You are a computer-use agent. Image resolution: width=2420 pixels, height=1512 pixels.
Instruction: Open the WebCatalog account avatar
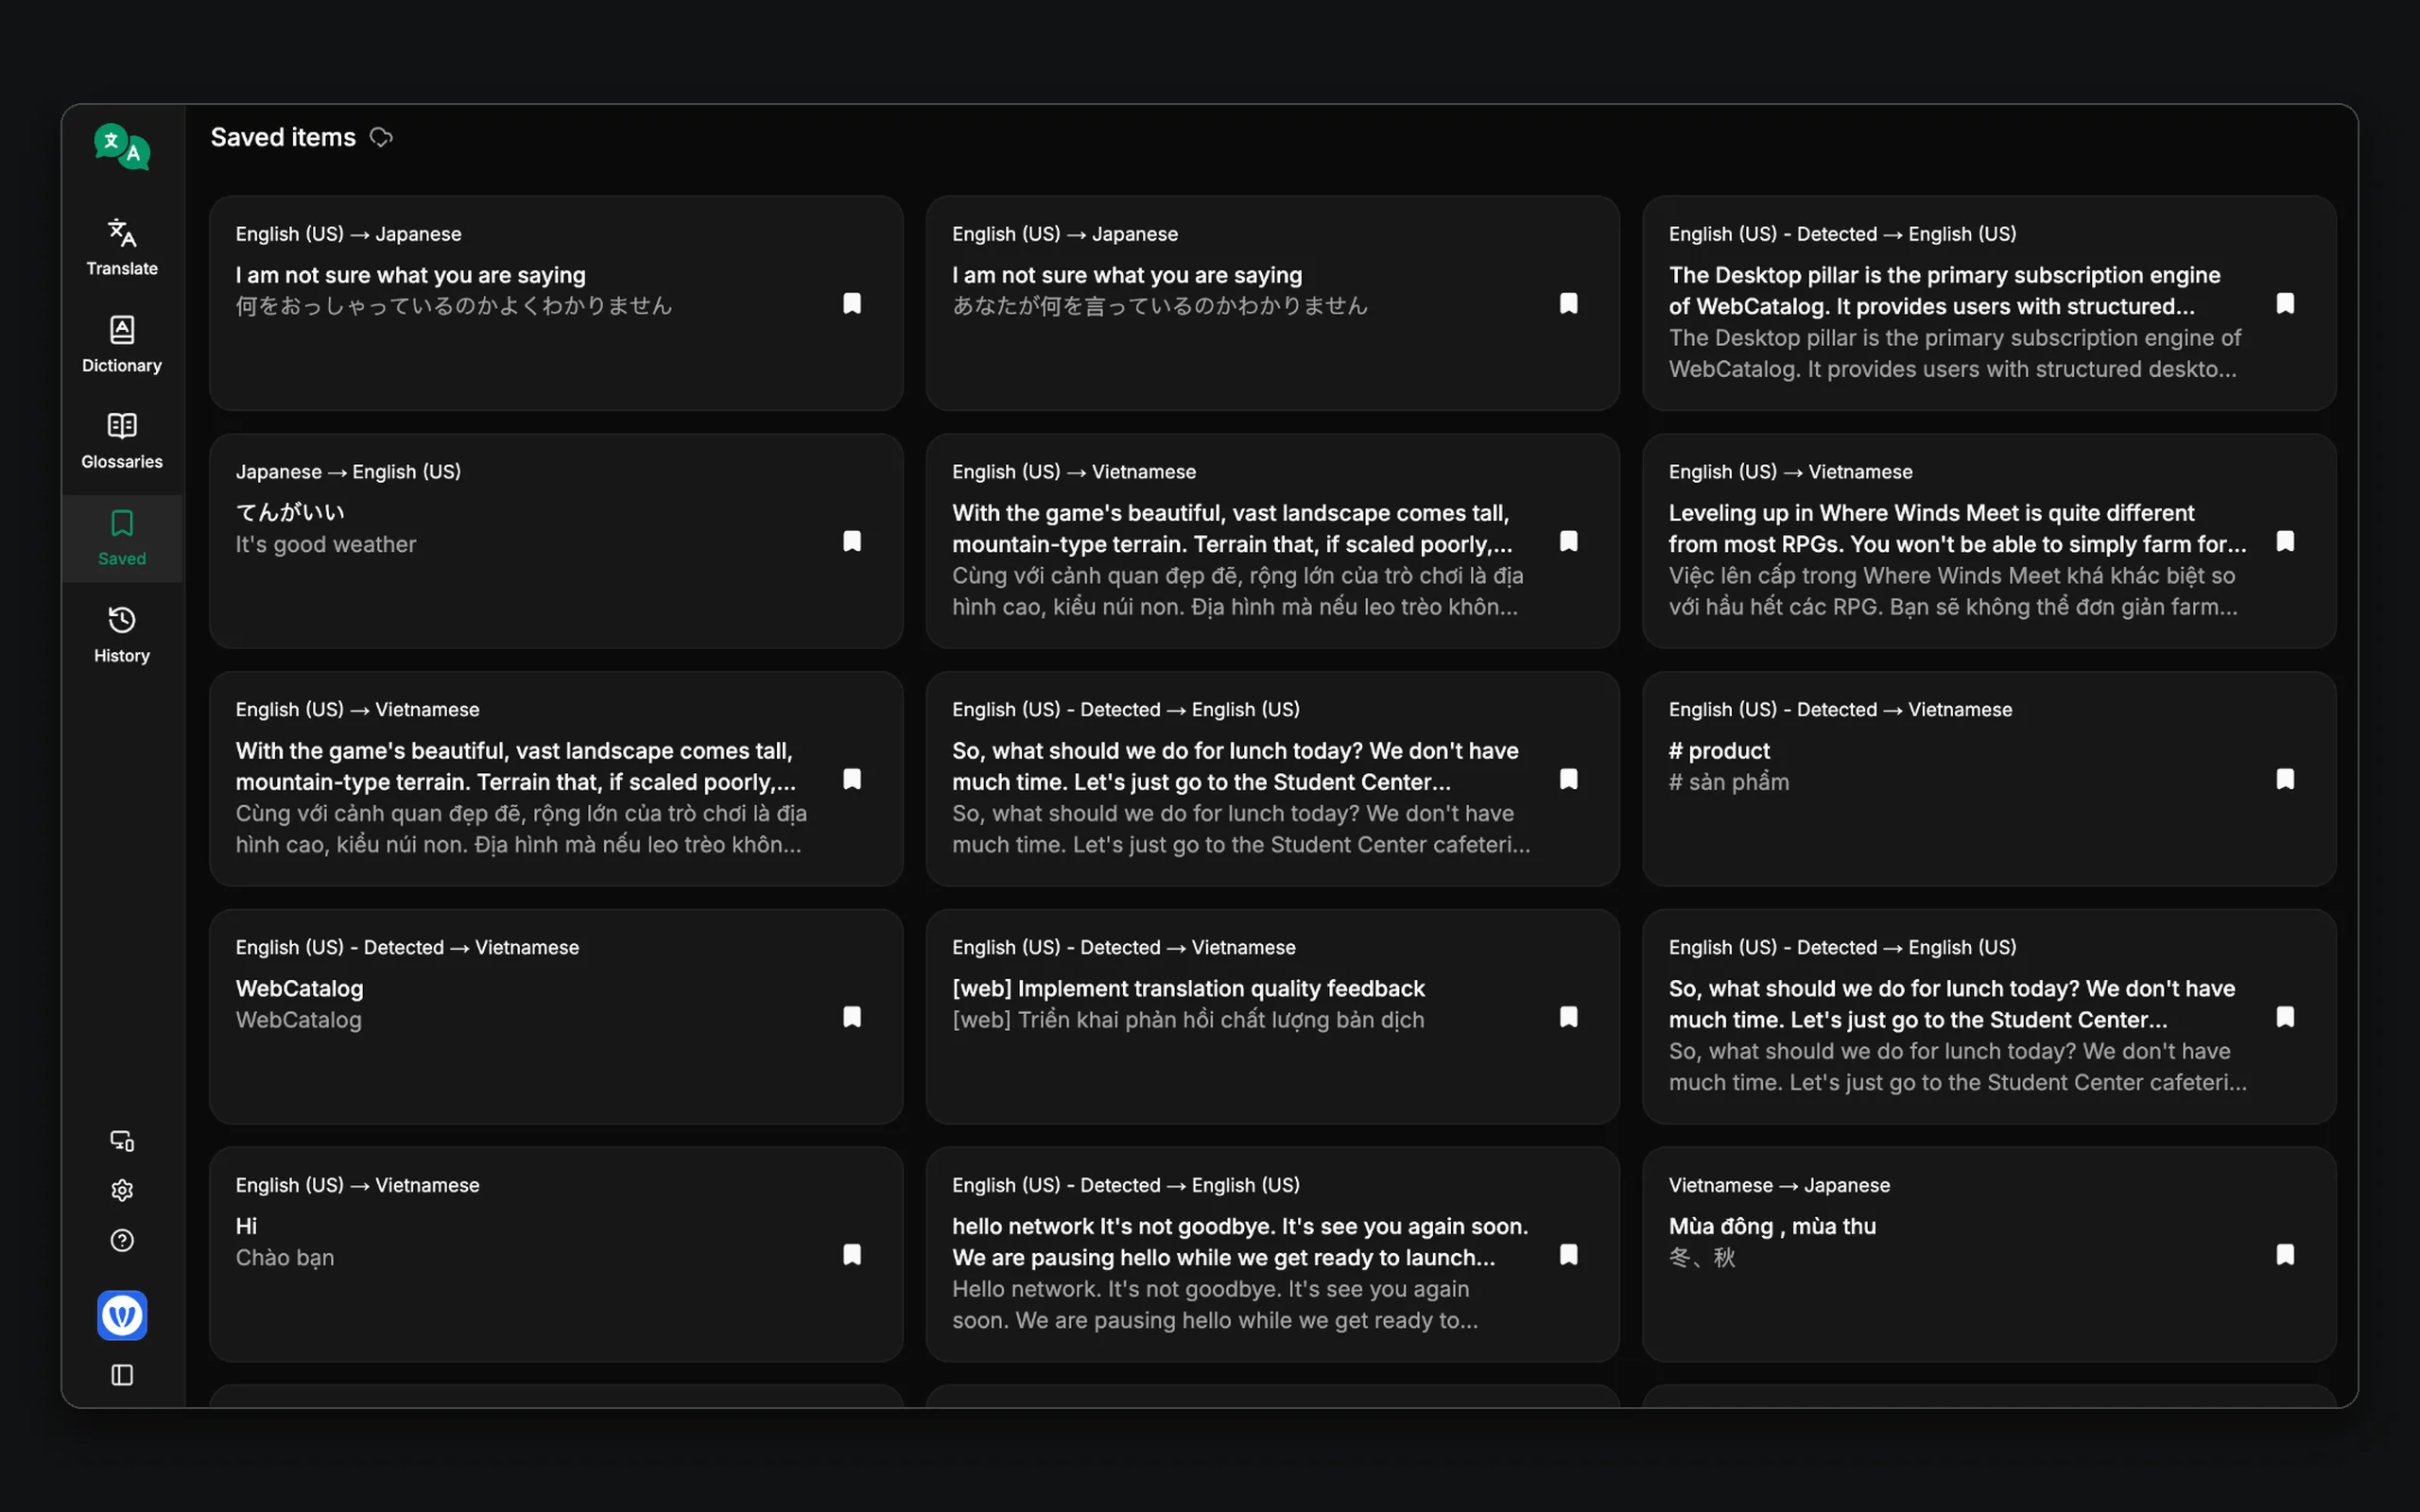coord(122,1315)
